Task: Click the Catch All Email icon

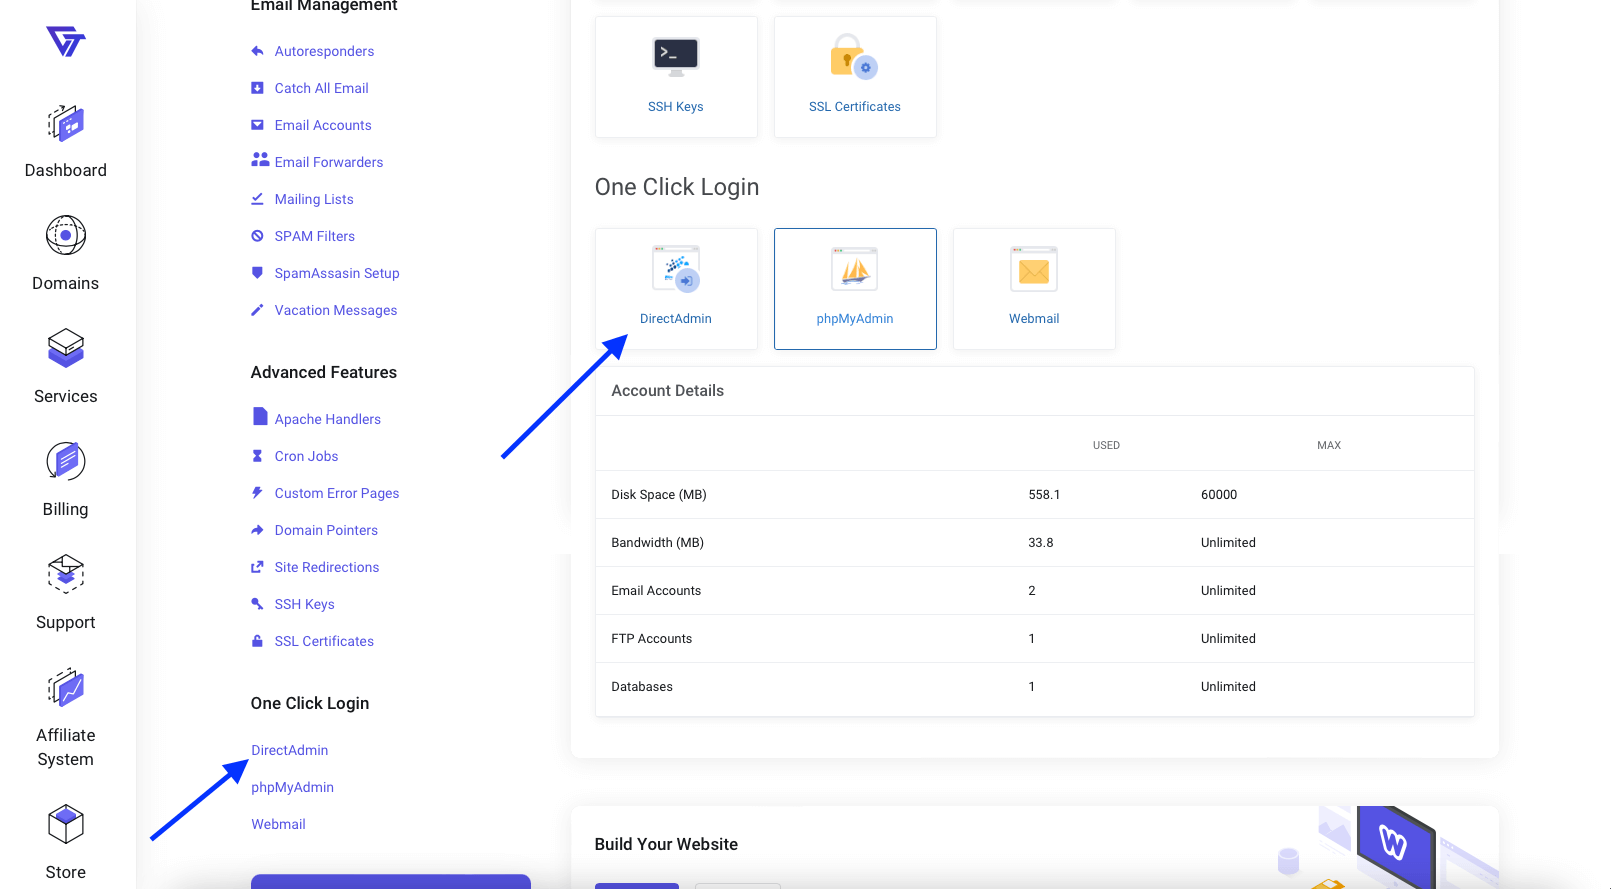Action: tap(257, 88)
